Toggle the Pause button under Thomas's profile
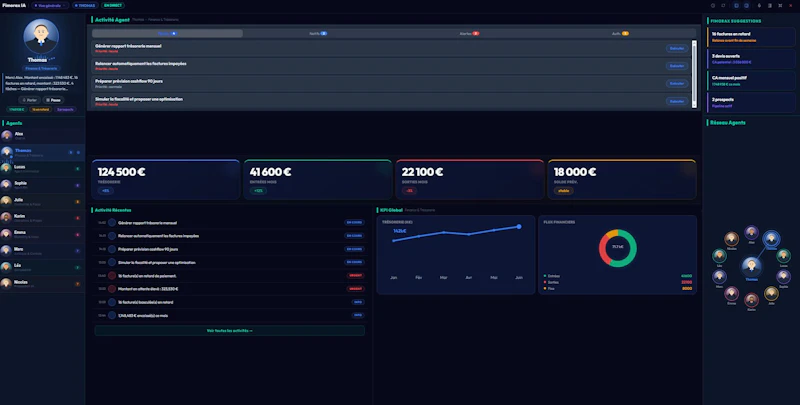800x405 pixels. (x=53, y=100)
